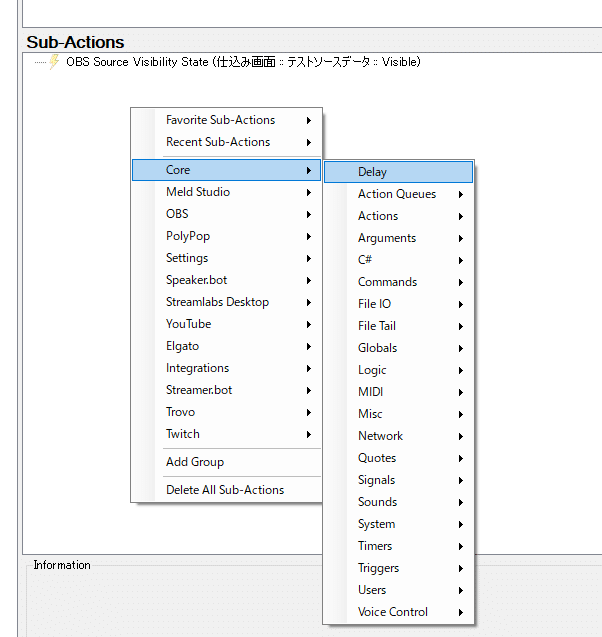Open the YouTube submenu
Image resolution: width=602 pixels, height=637 pixels.
(x=226, y=324)
